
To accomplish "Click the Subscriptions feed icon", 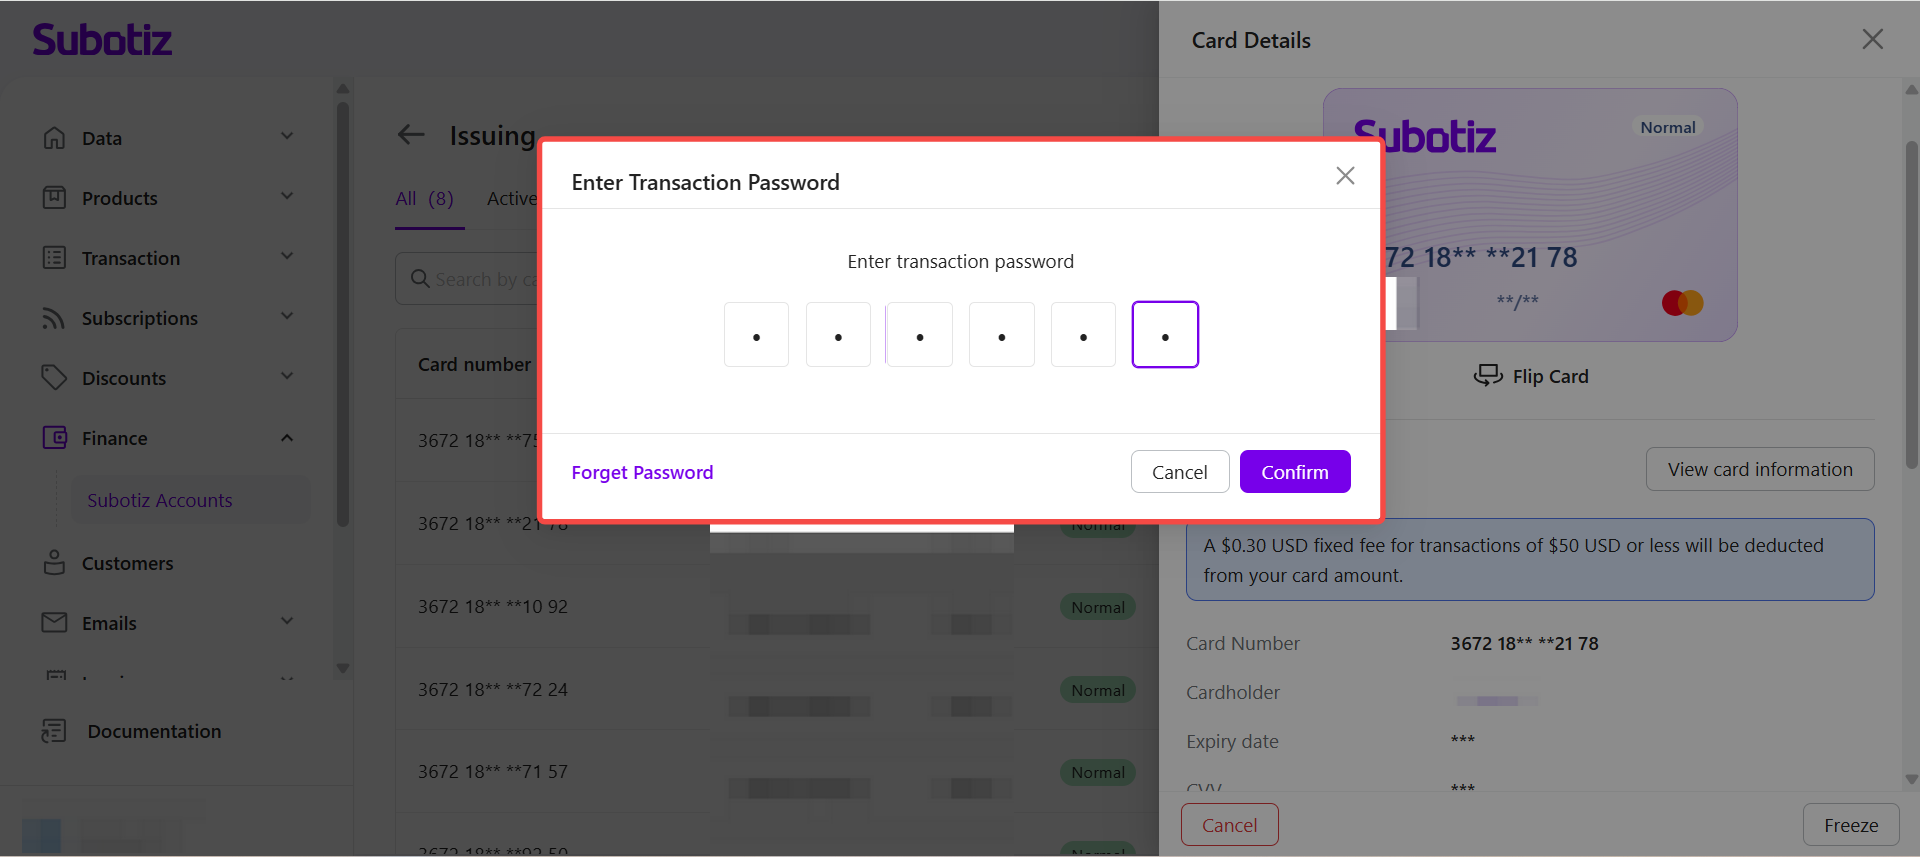I will pyautogui.click(x=54, y=318).
